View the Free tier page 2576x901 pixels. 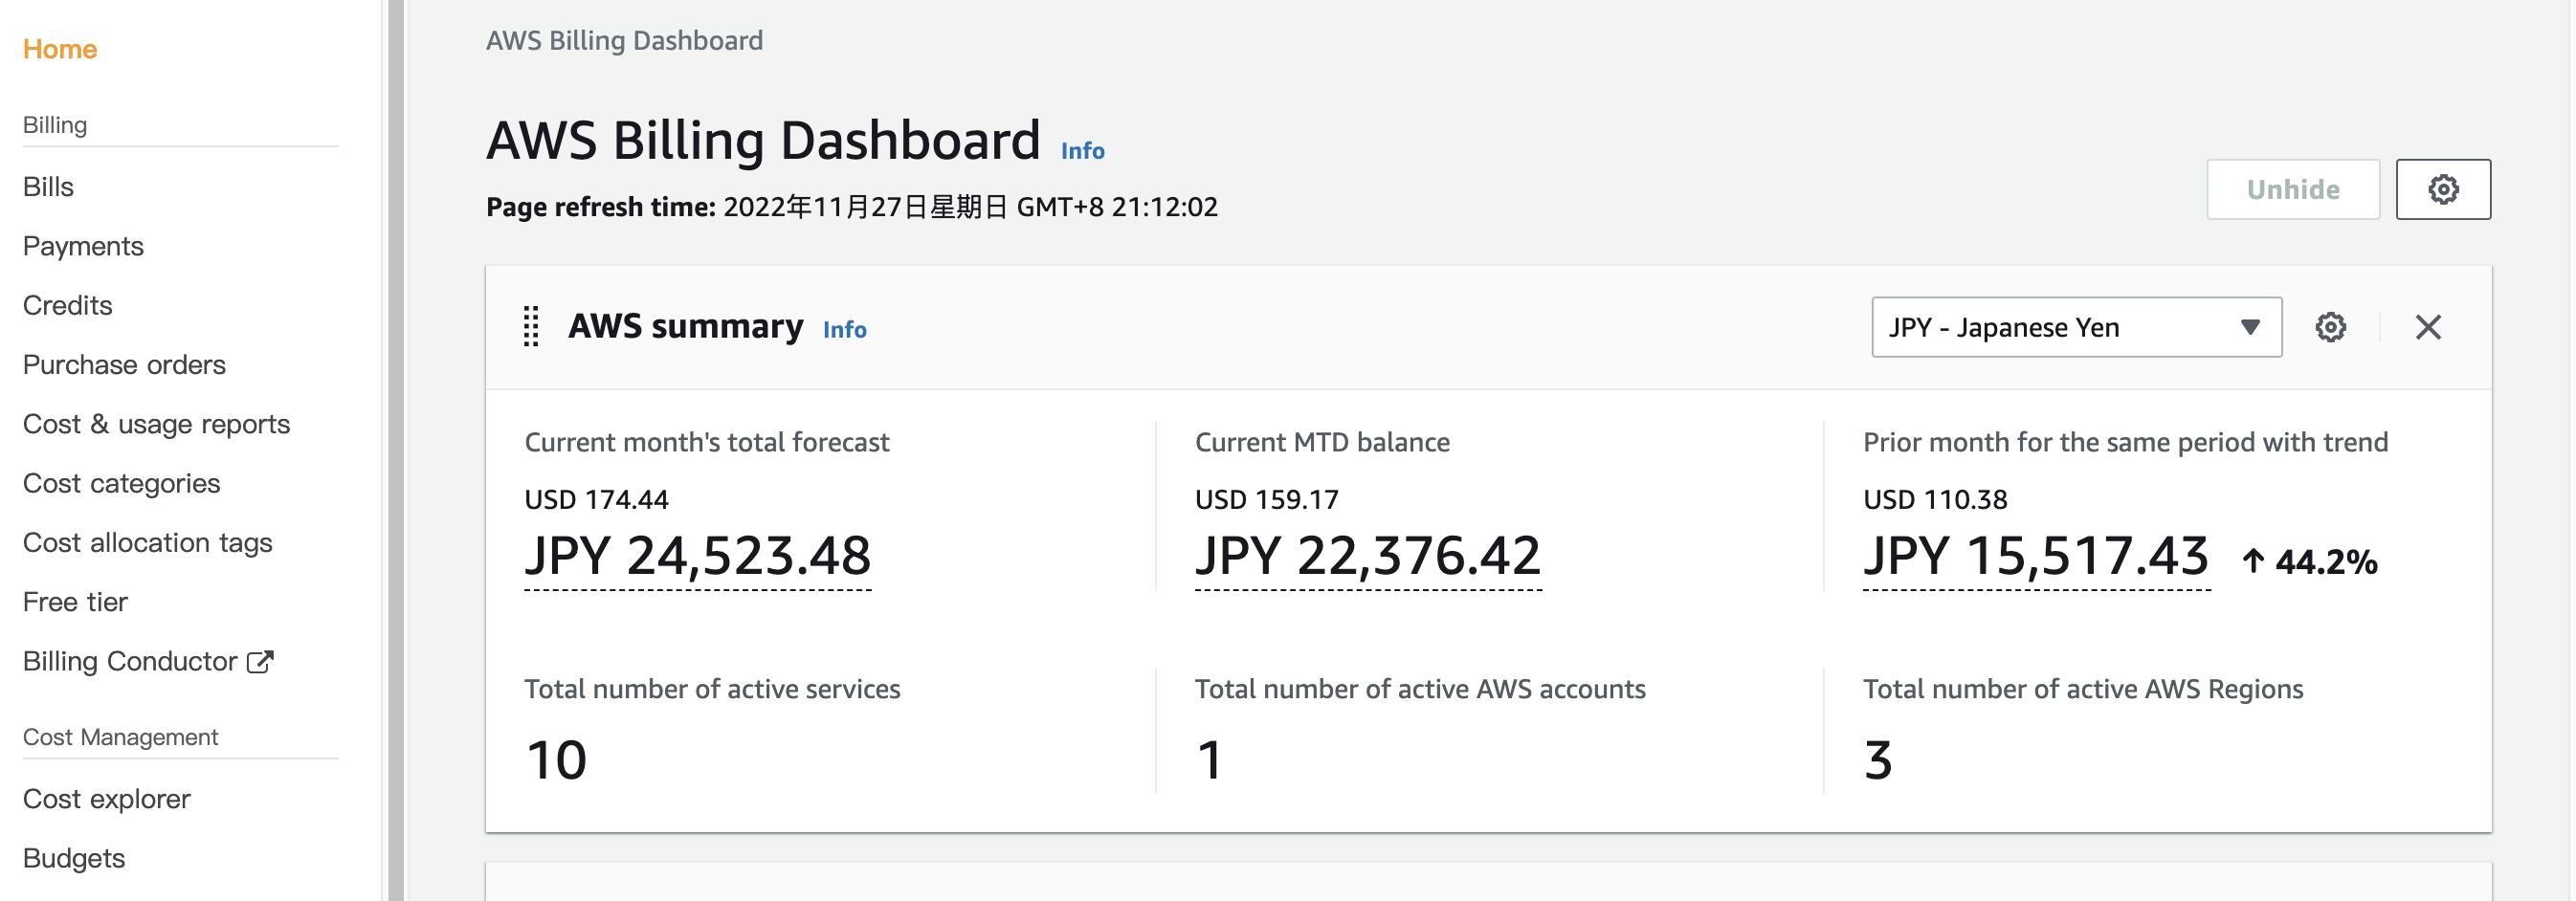tap(75, 602)
